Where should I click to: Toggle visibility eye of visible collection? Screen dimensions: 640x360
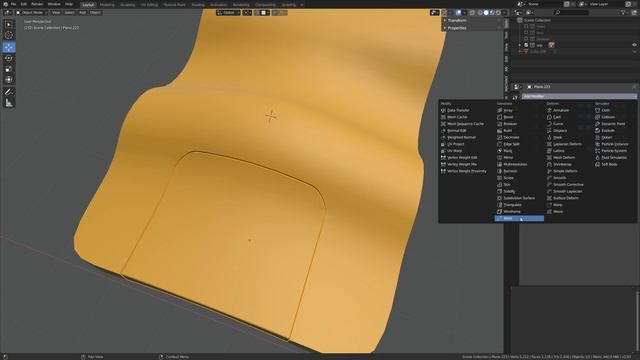click(634, 45)
